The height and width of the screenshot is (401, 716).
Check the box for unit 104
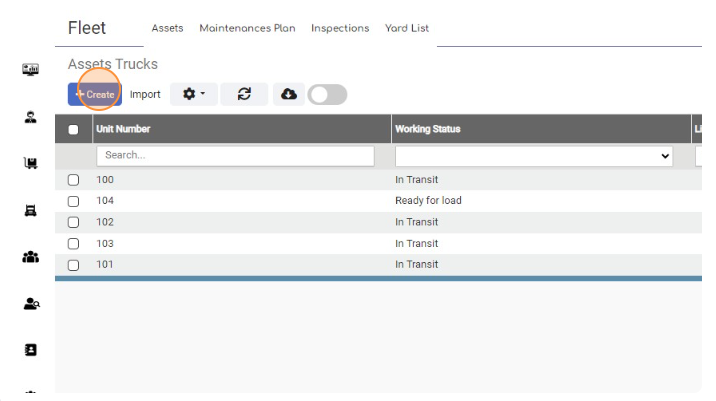click(74, 201)
